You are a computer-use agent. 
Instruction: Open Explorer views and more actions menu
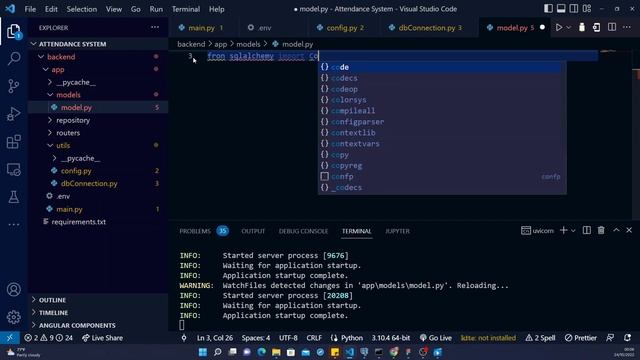pyautogui.click(x=155, y=27)
